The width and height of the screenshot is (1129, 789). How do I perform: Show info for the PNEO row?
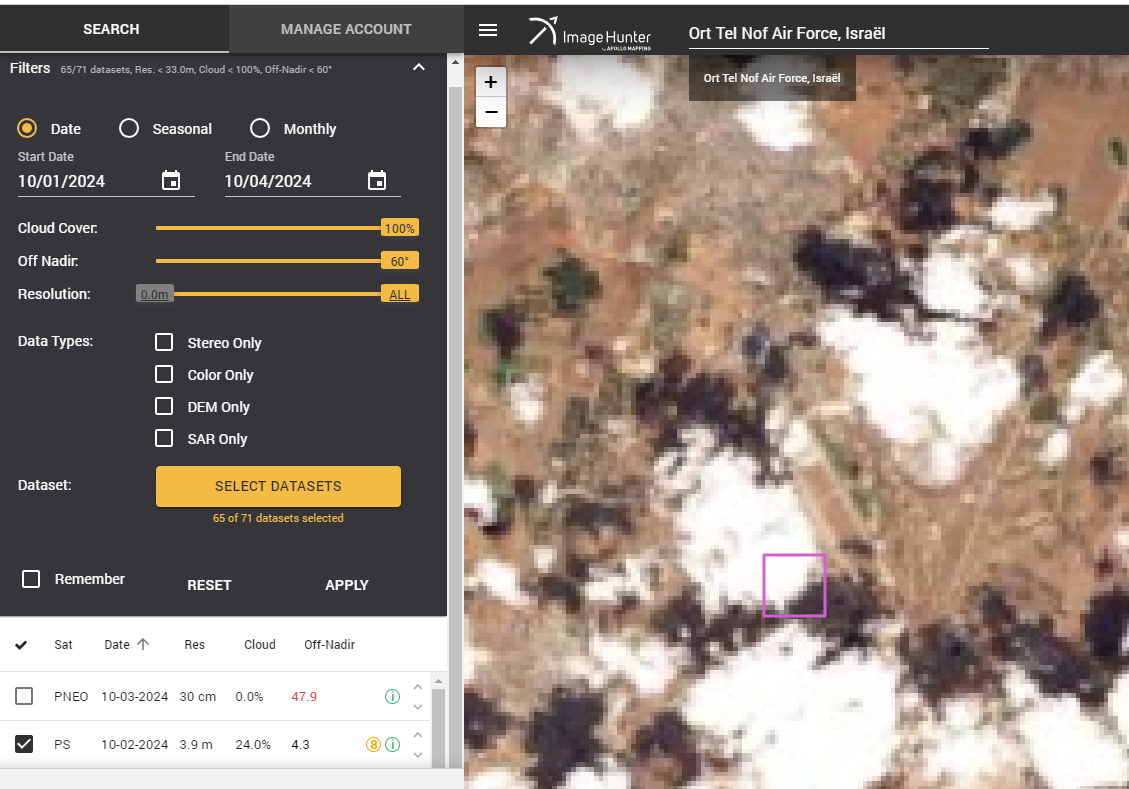pyautogui.click(x=392, y=696)
